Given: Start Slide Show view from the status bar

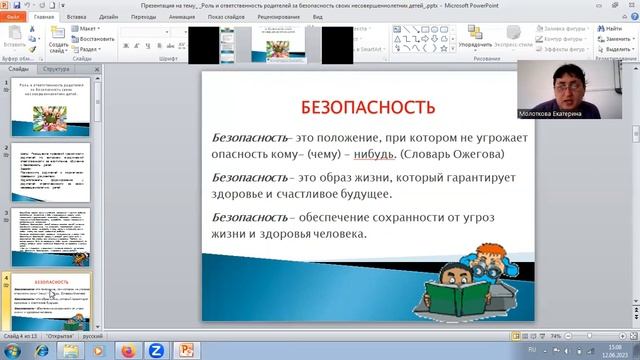Looking at the screenshot, I should (542, 336).
